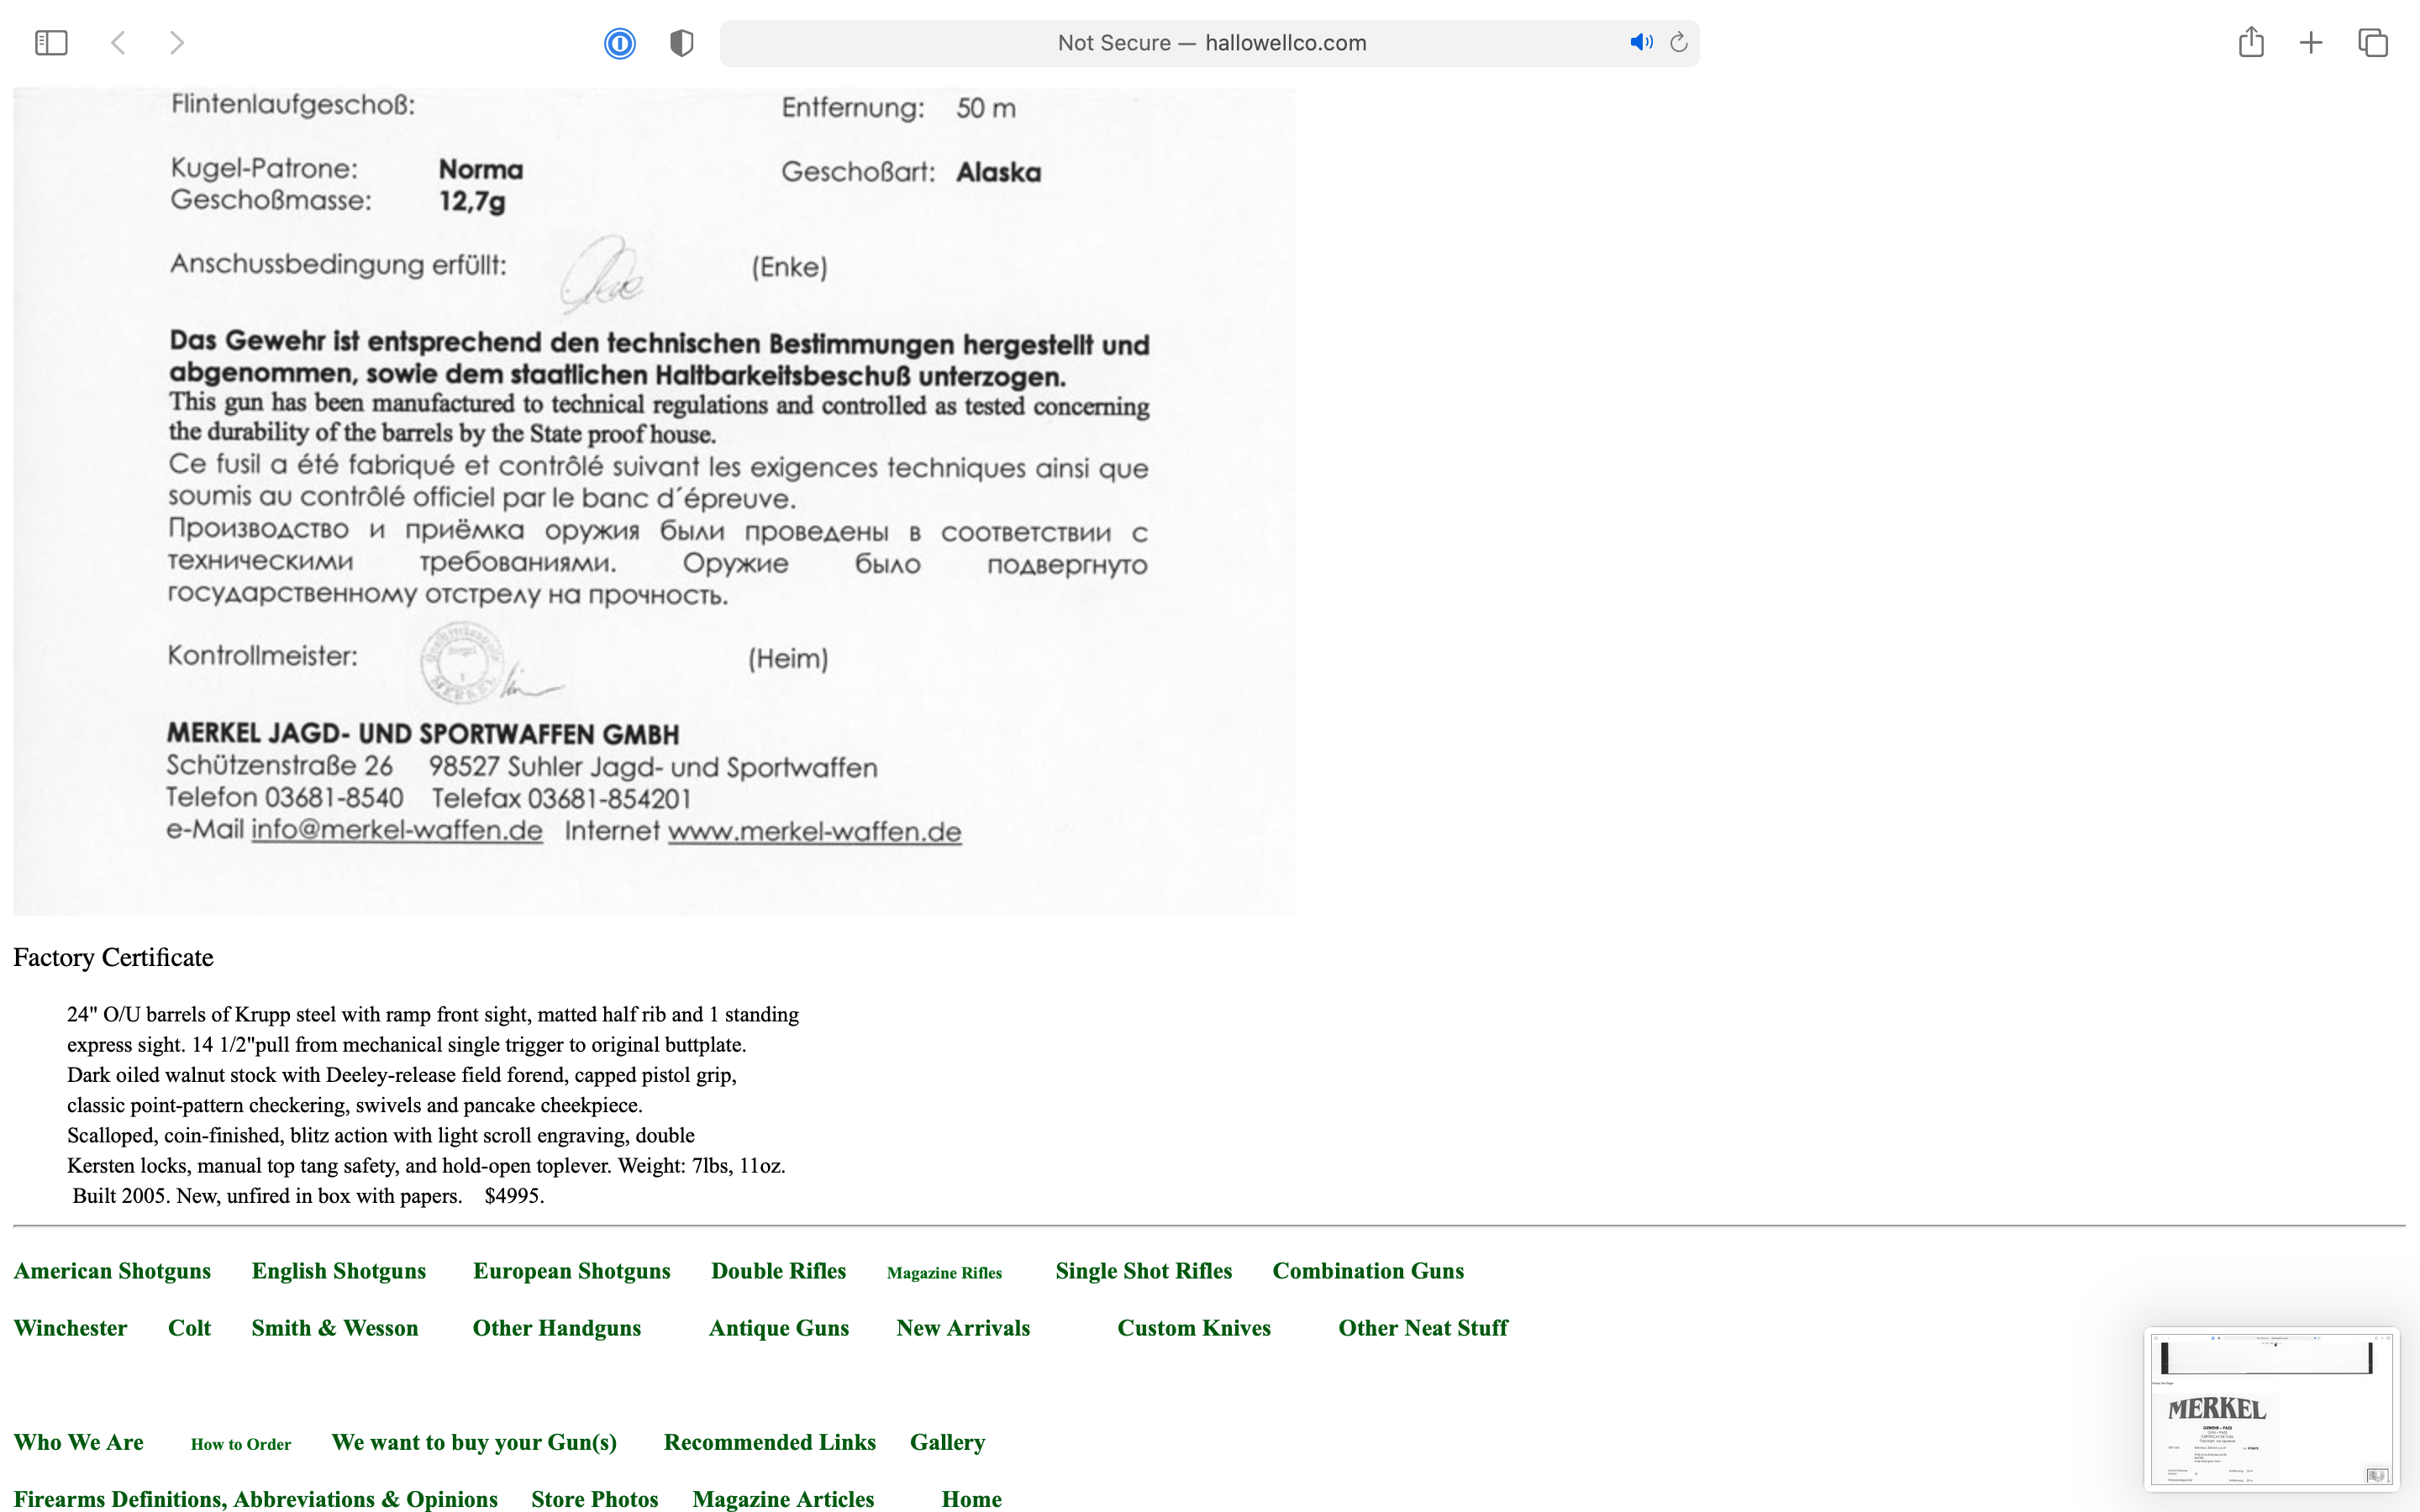Open the Who We Are page
Image resolution: width=2420 pixels, height=1512 pixels.
tap(78, 1442)
